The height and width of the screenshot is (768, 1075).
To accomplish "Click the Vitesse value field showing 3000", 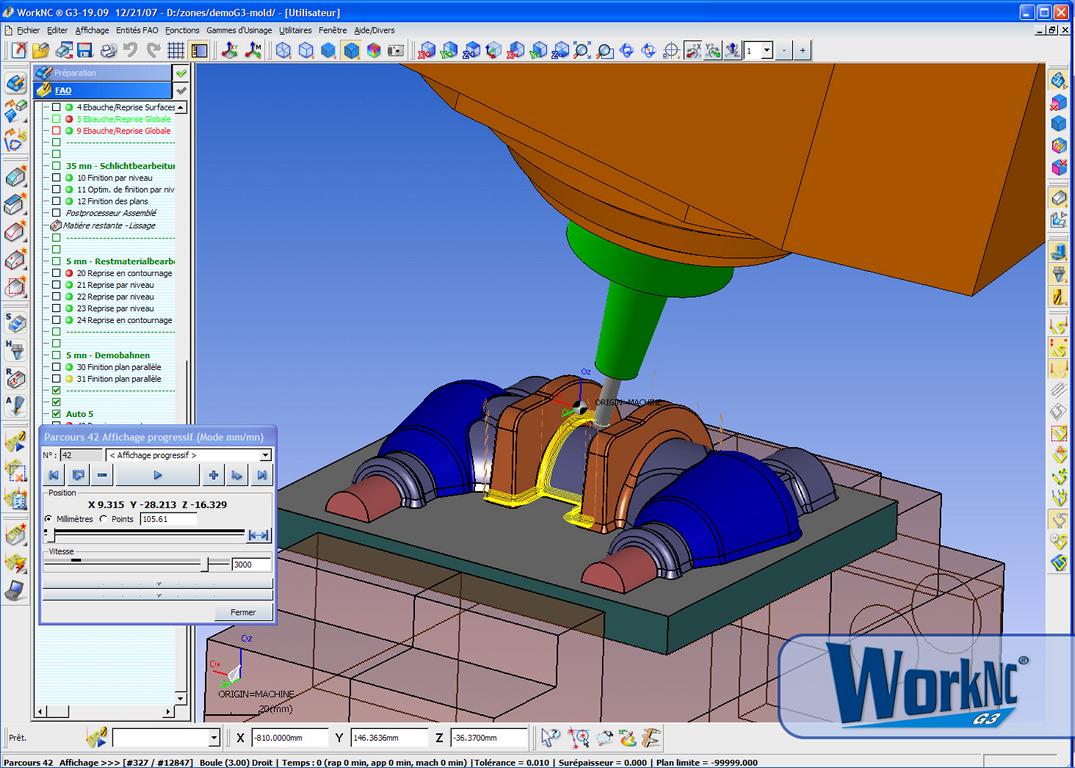I will (x=252, y=565).
